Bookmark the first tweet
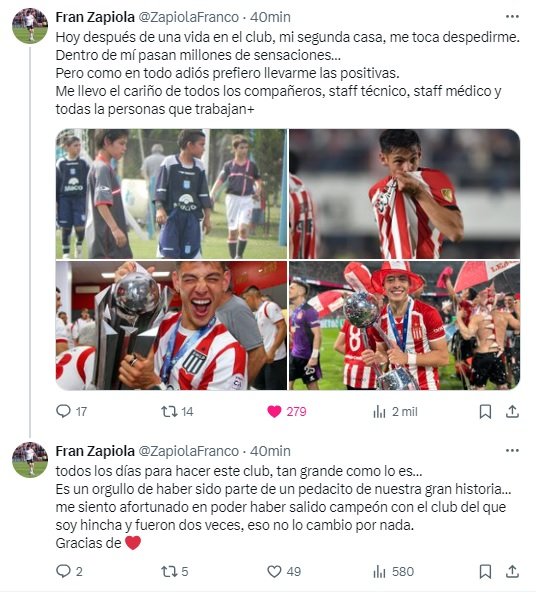This screenshot has height=595, width=536. [485, 411]
